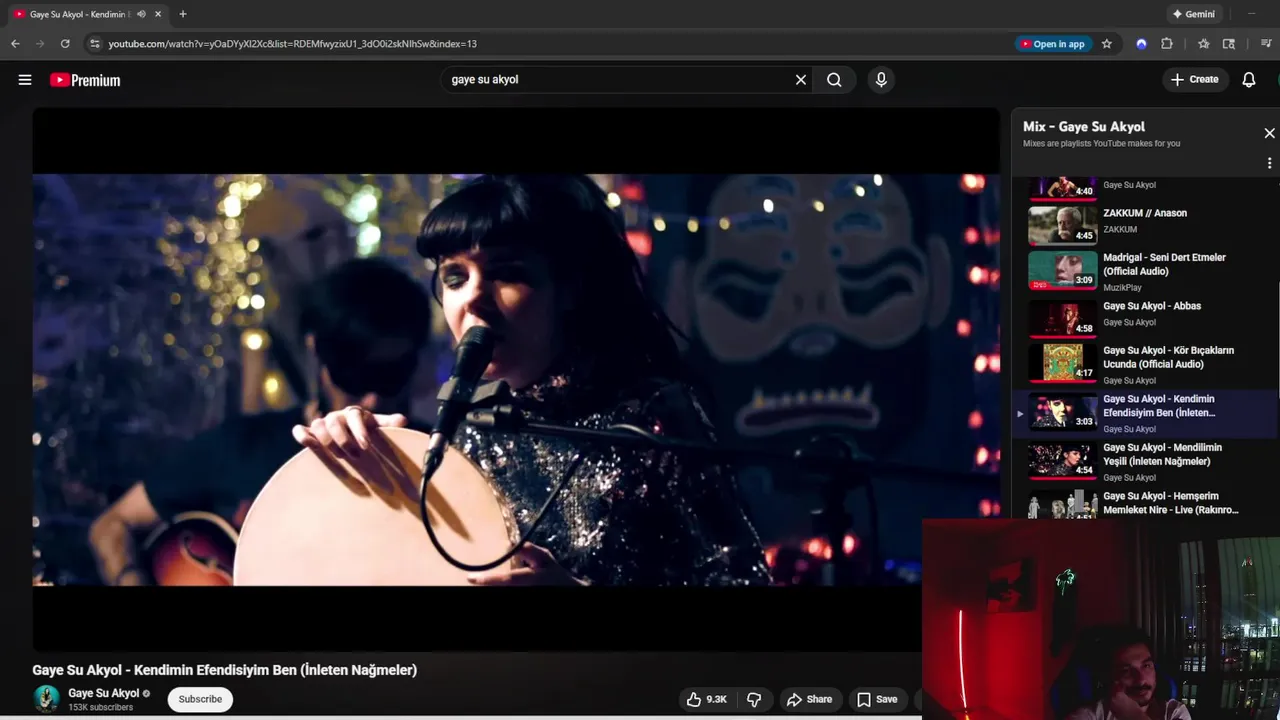Play Kör Bıçakların Ucunda (Official Audio)

pyautogui.click(x=1168, y=357)
